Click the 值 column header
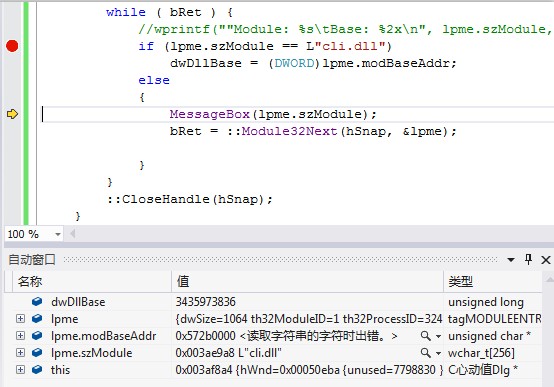The height and width of the screenshot is (387, 554). click(307, 282)
